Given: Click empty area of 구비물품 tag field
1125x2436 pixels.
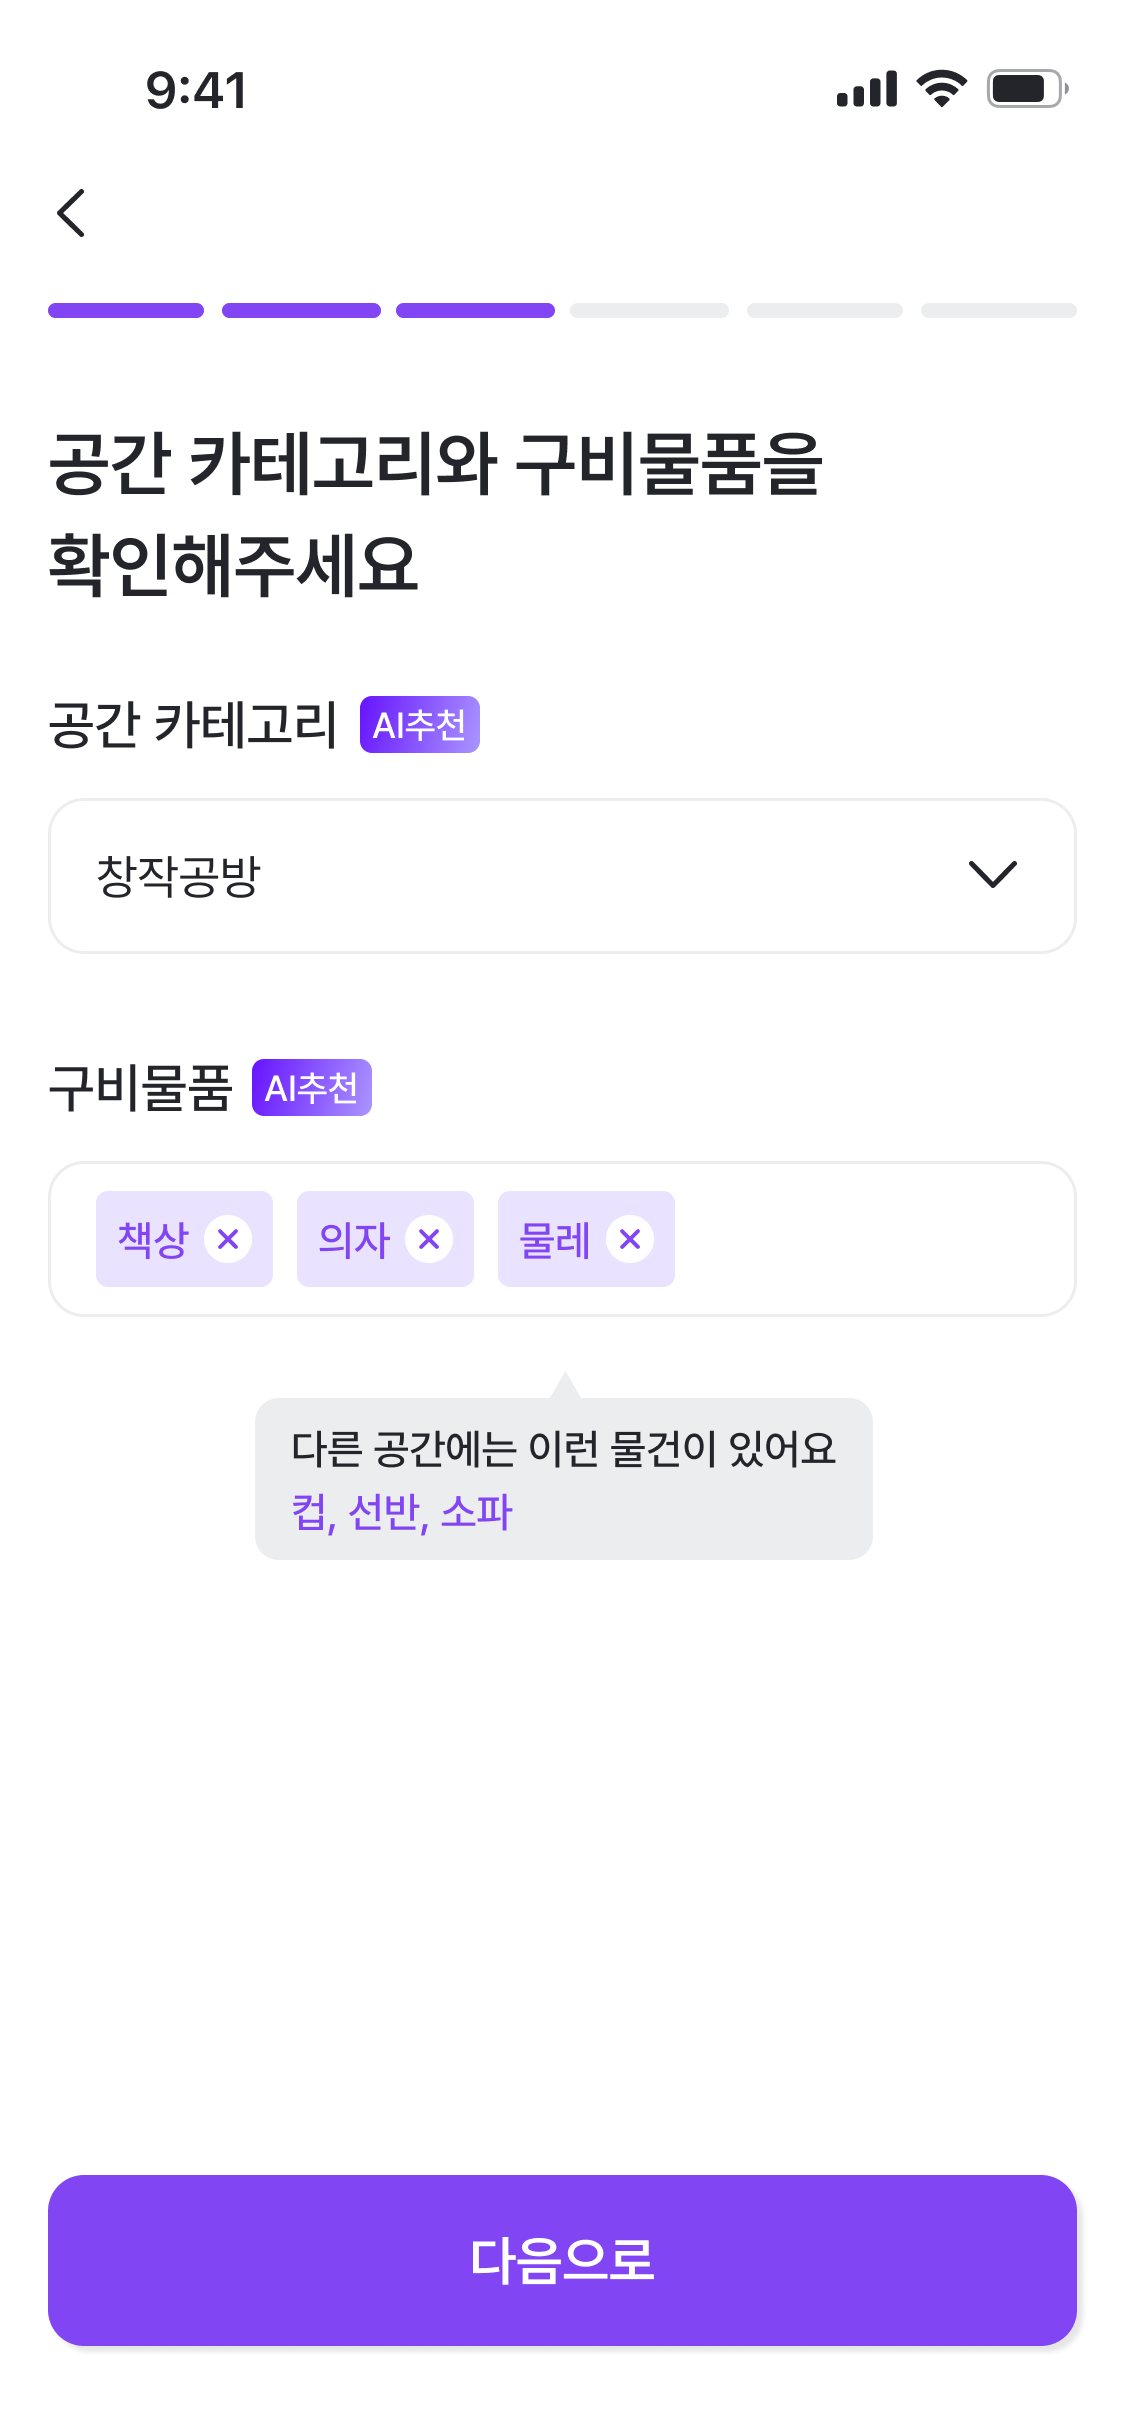Looking at the screenshot, I should click(x=870, y=1239).
